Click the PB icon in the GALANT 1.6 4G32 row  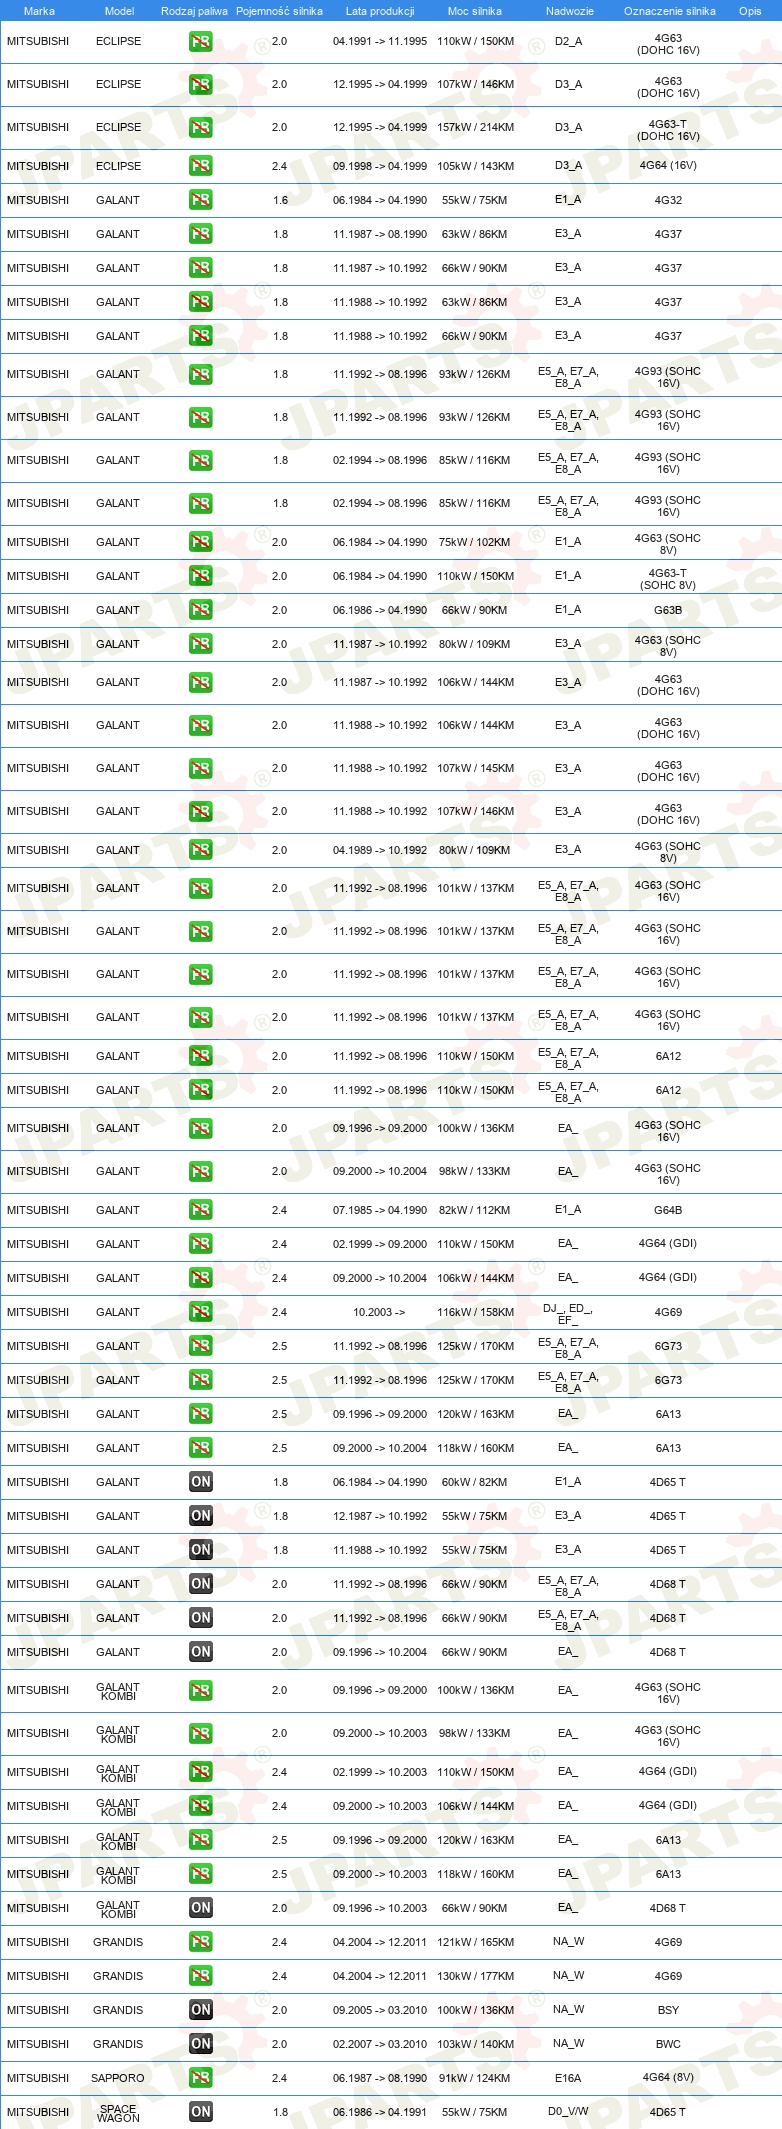pos(200,200)
